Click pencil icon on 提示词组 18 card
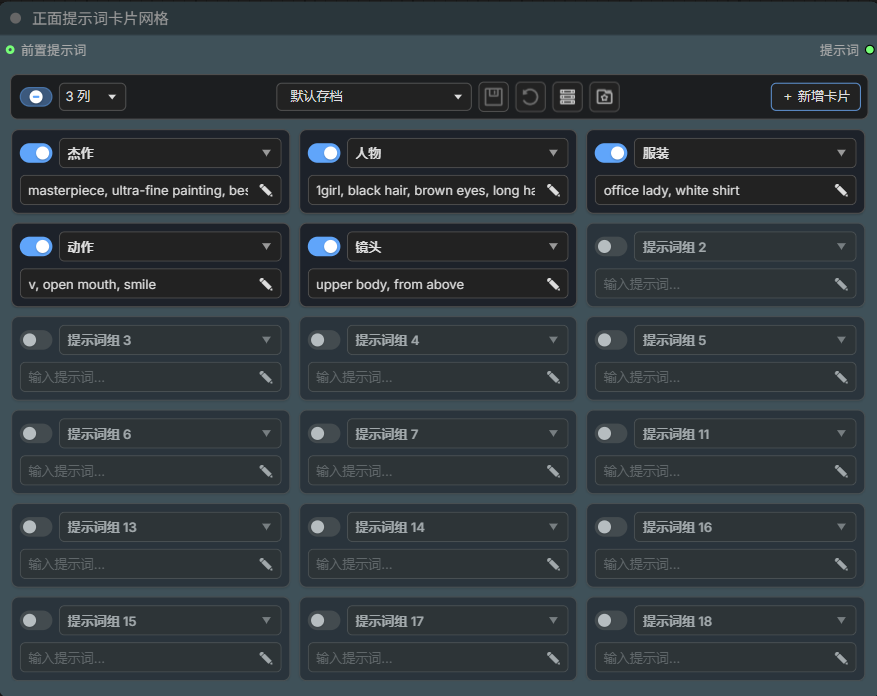The image size is (877, 696). pos(841,658)
